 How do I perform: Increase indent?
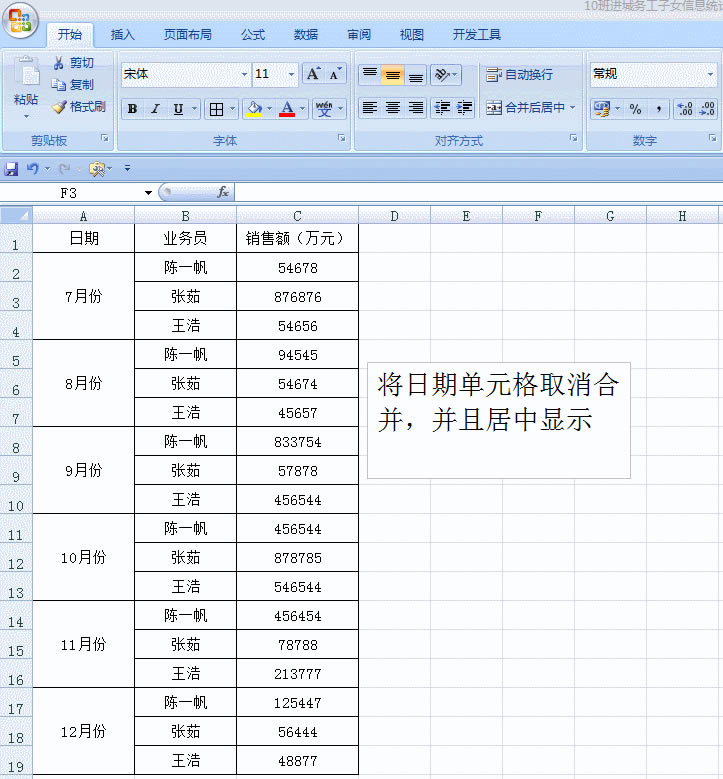click(464, 108)
